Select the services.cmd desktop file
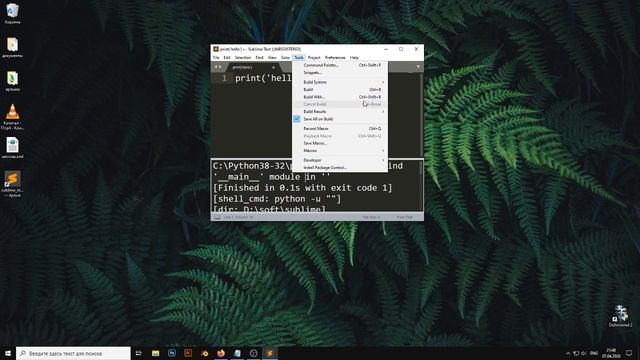 coord(12,147)
